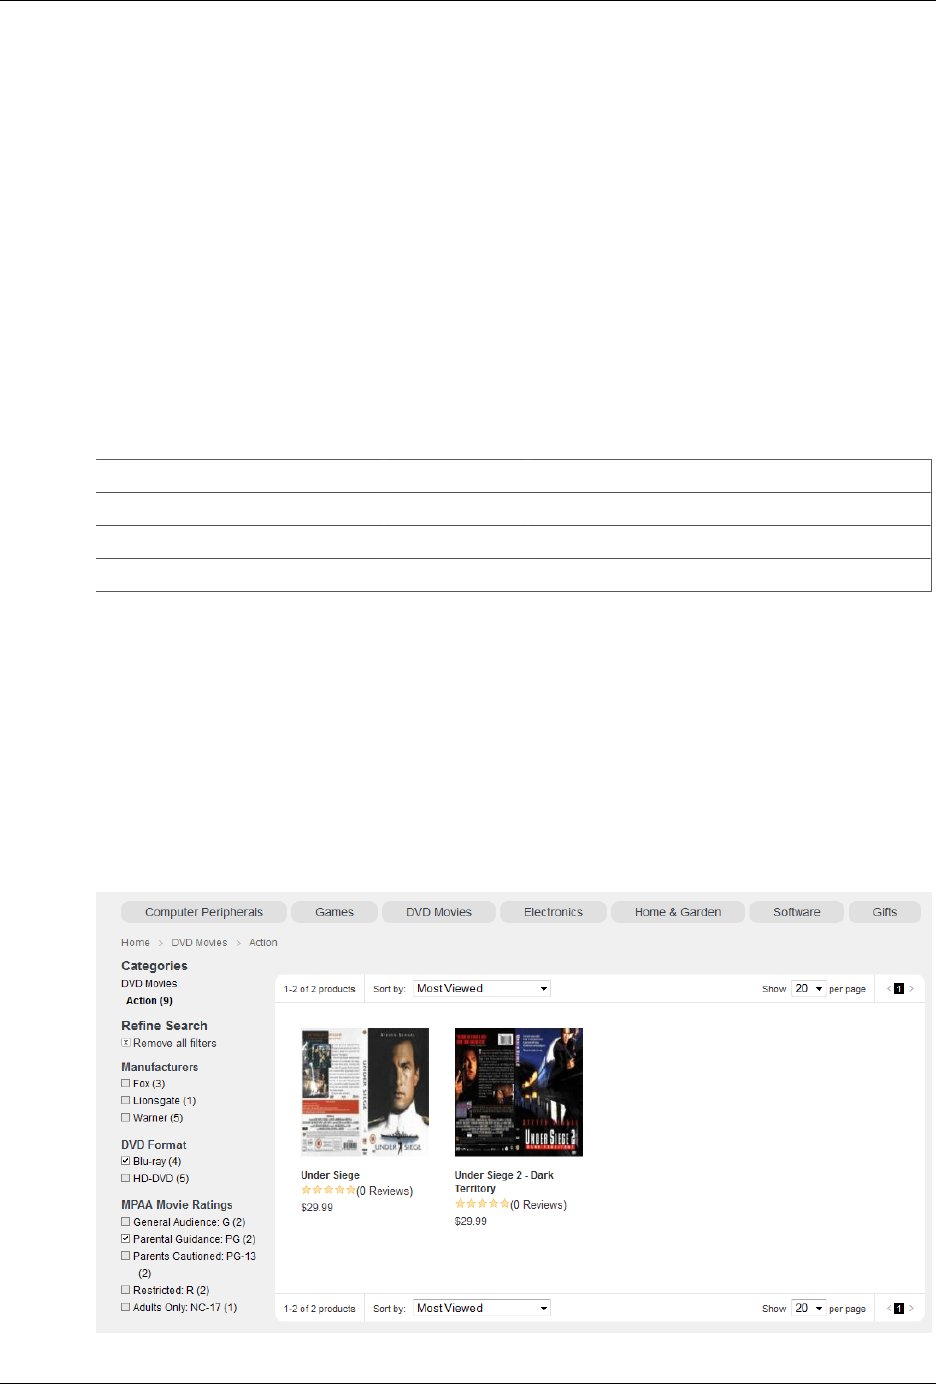936x1384 pixels.
Task: Select page 1 in bottom pager
Action: click(x=899, y=1309)
